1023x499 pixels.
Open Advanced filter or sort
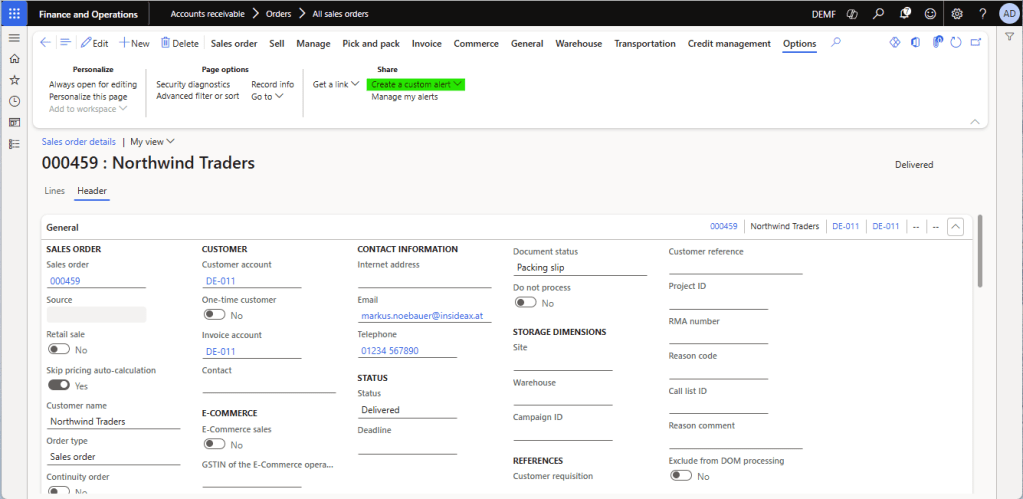click(198, 97)
